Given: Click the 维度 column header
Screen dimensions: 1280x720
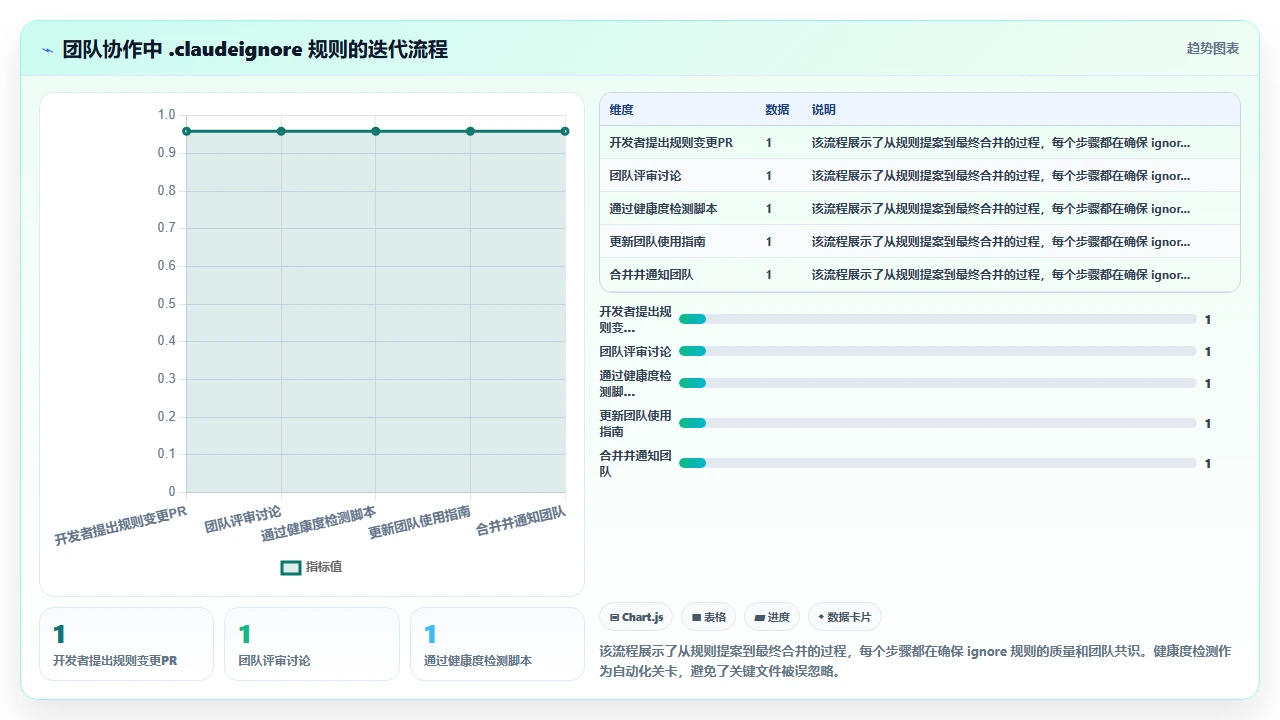Looking at the screenshot, I should 621,110.
